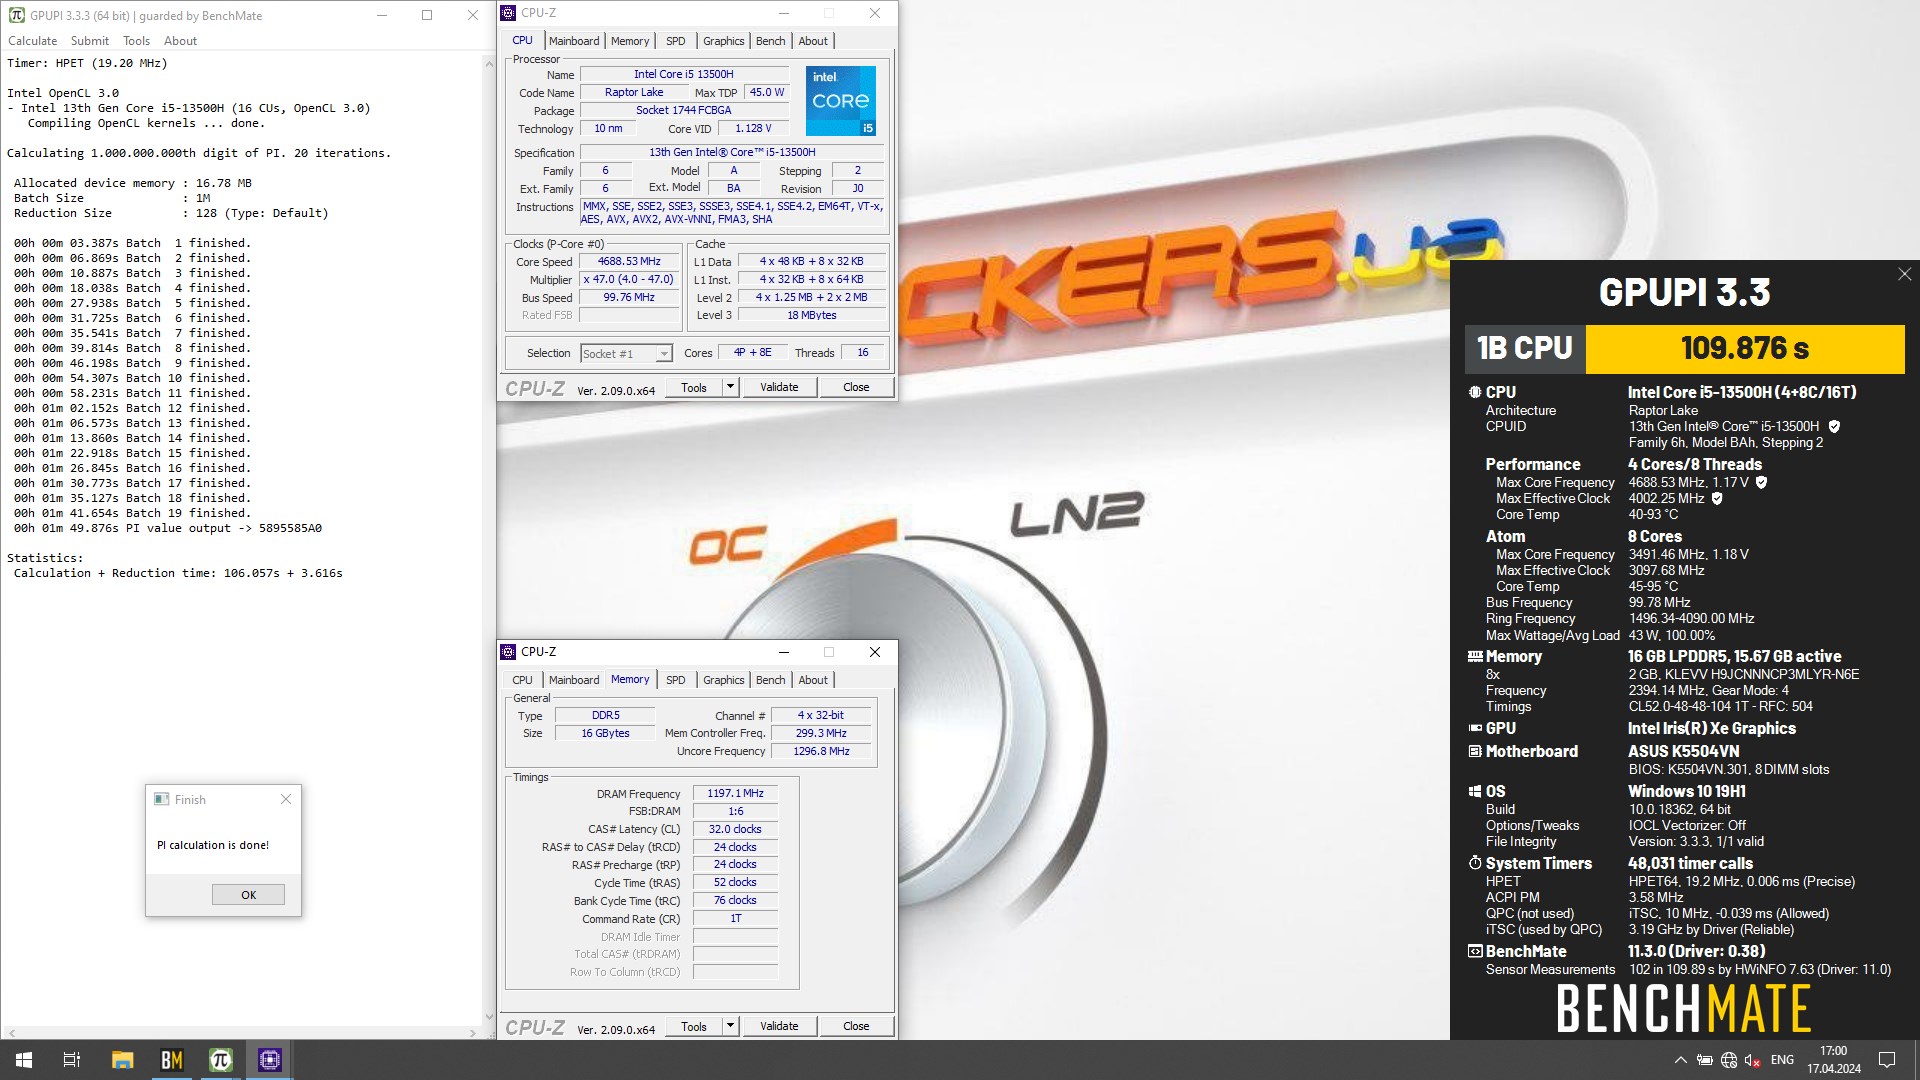Click the Intel Core i5 logo

pos(841,100)
